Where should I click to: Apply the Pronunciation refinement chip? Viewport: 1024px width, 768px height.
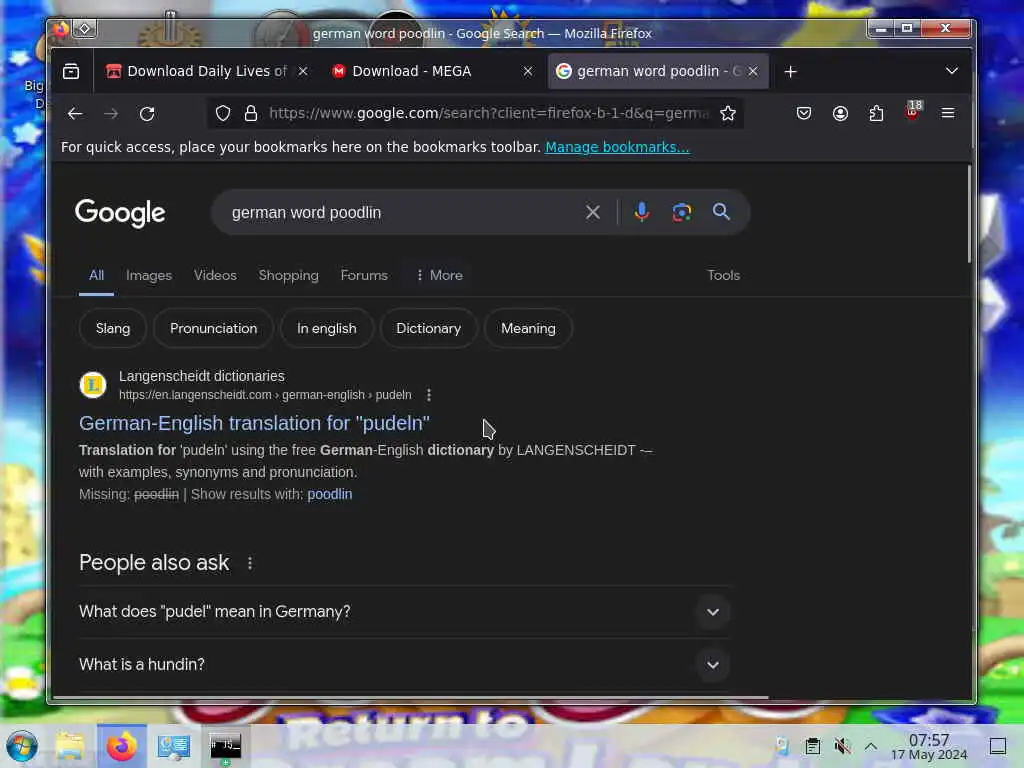coord(214,328)
